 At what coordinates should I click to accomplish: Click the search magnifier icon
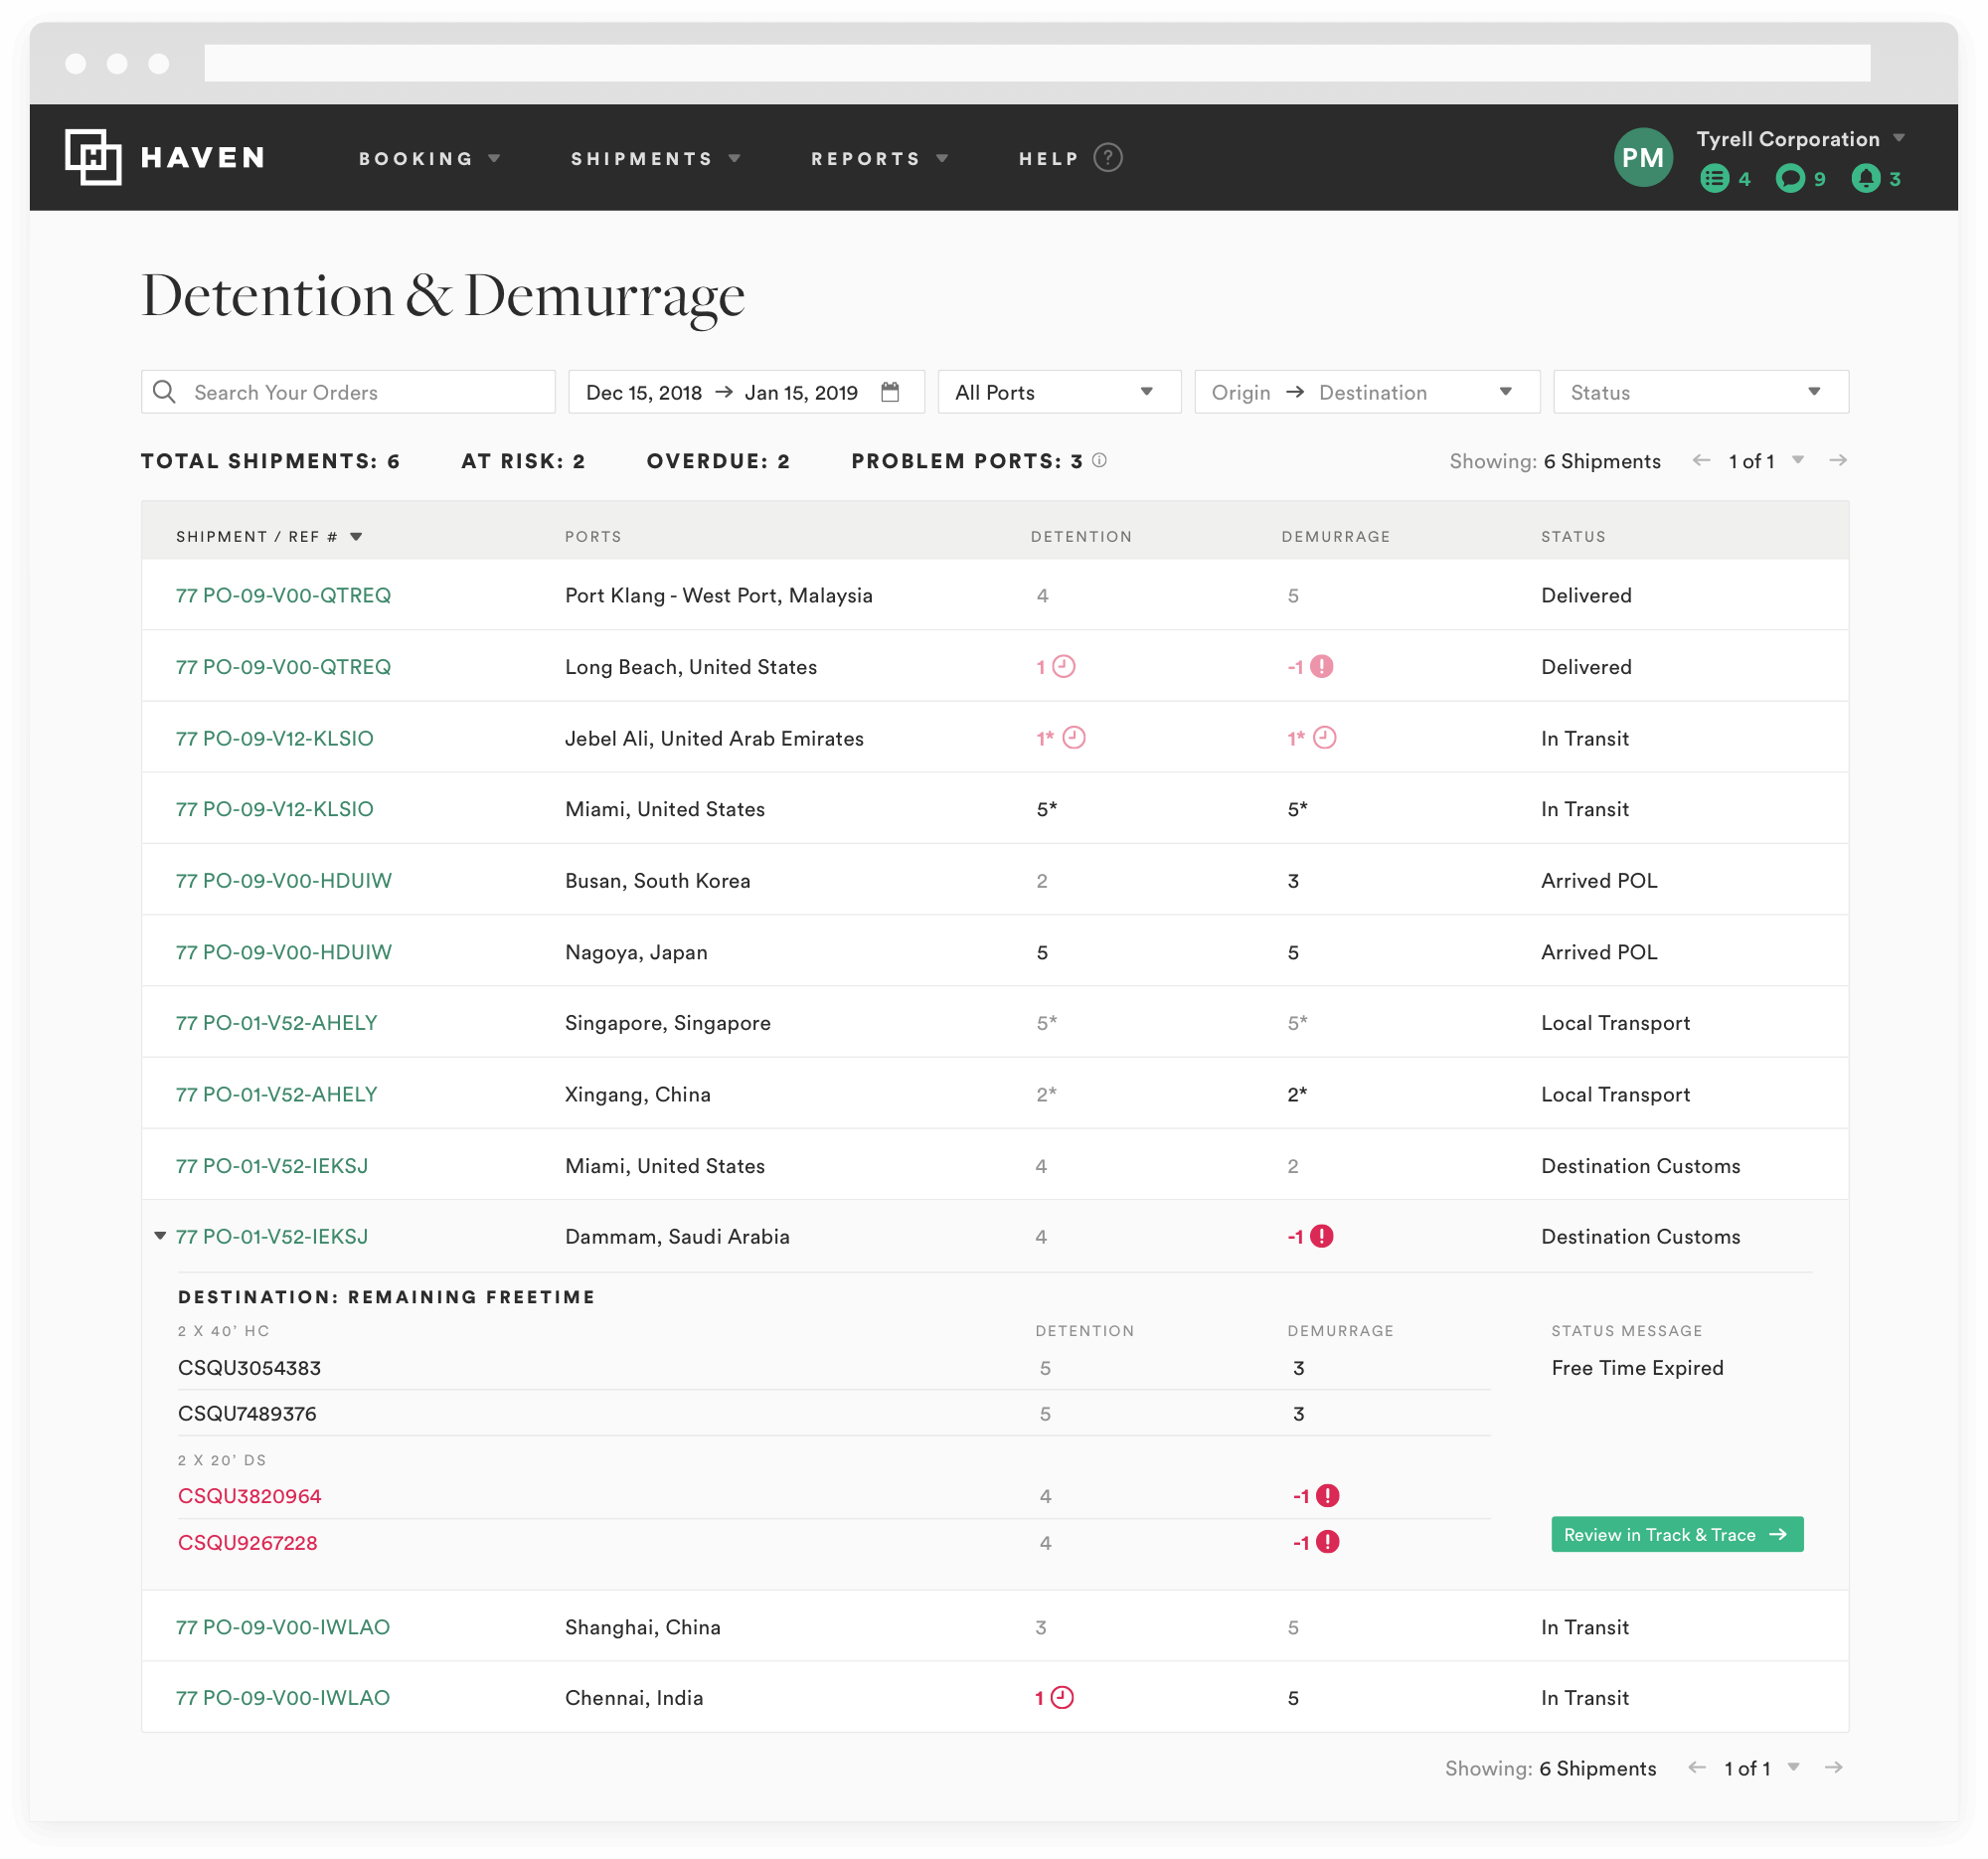click(165, 392)
